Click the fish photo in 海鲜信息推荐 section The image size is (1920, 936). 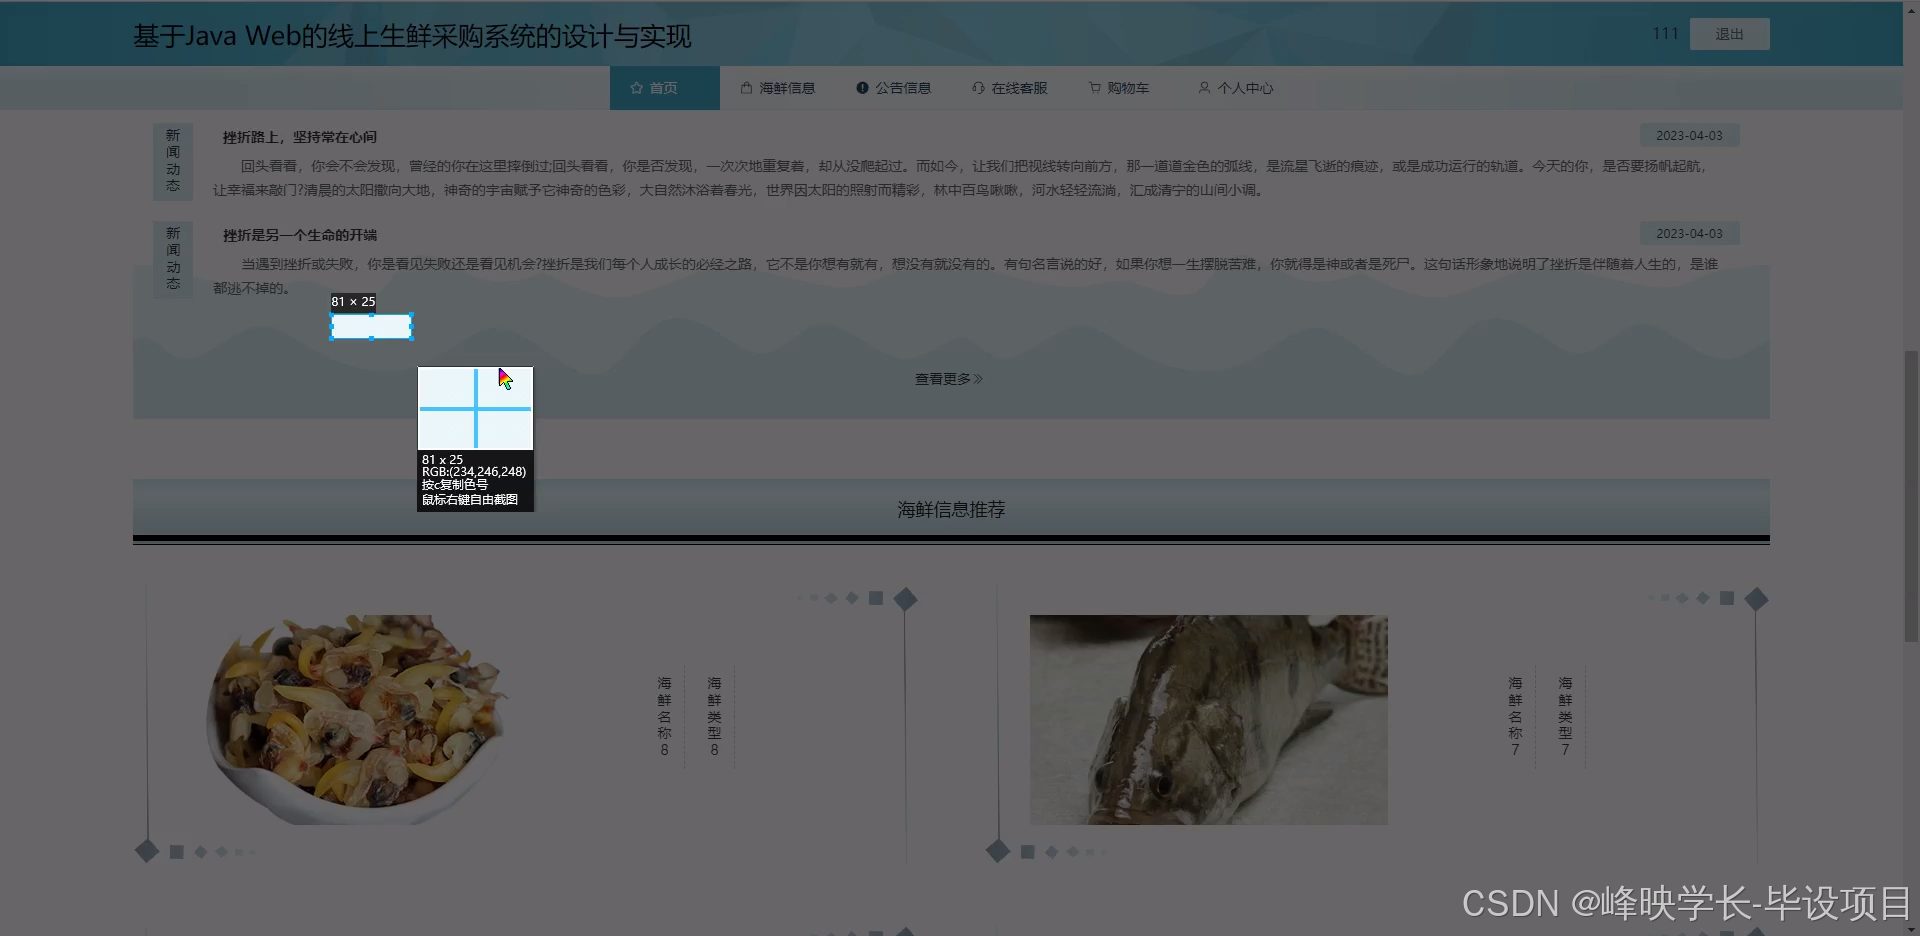tap(1208, 720)
